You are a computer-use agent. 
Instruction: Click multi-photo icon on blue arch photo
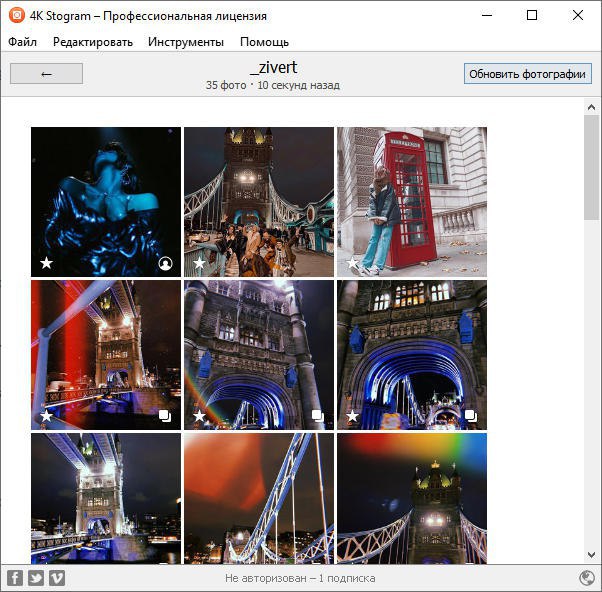[471, 416]
